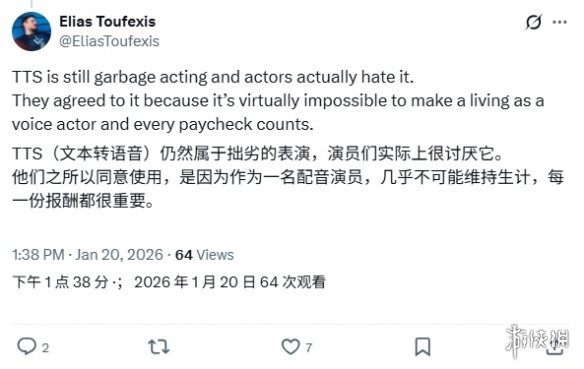
Task: Open Elias Toufexis profile avatar
Action: click(31, 31)
